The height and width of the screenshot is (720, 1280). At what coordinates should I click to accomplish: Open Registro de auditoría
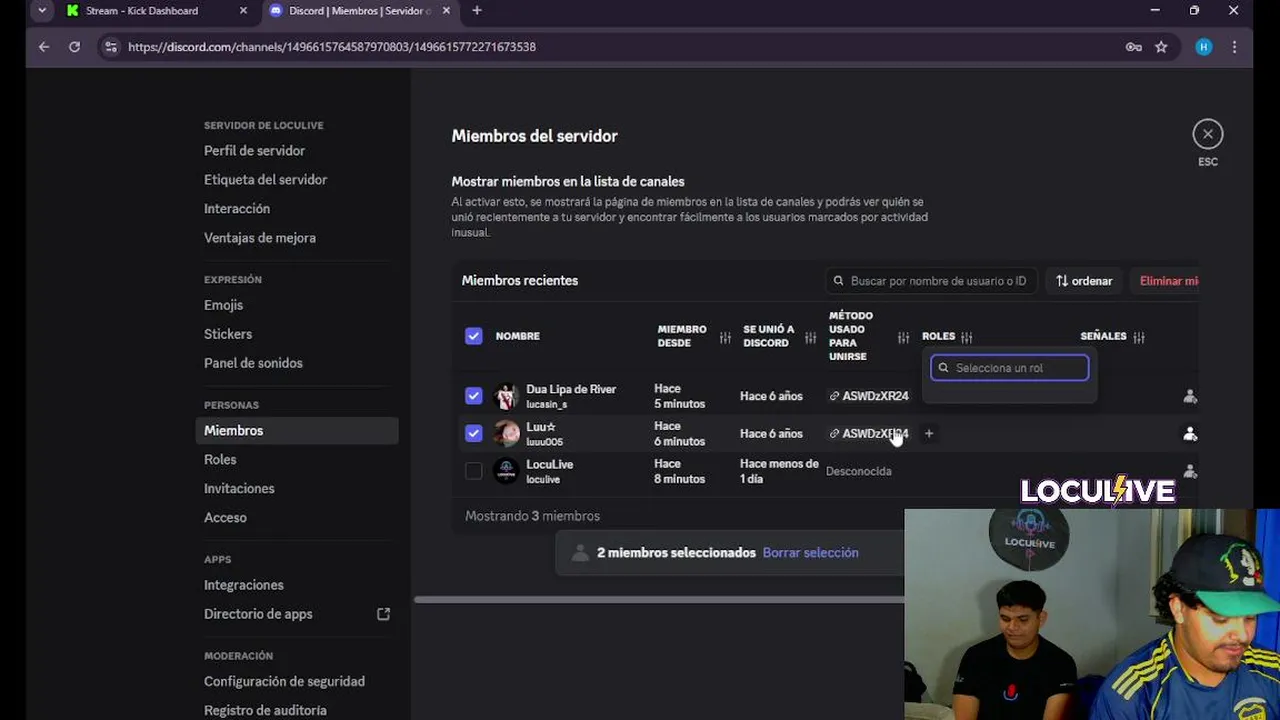[265, 711]
